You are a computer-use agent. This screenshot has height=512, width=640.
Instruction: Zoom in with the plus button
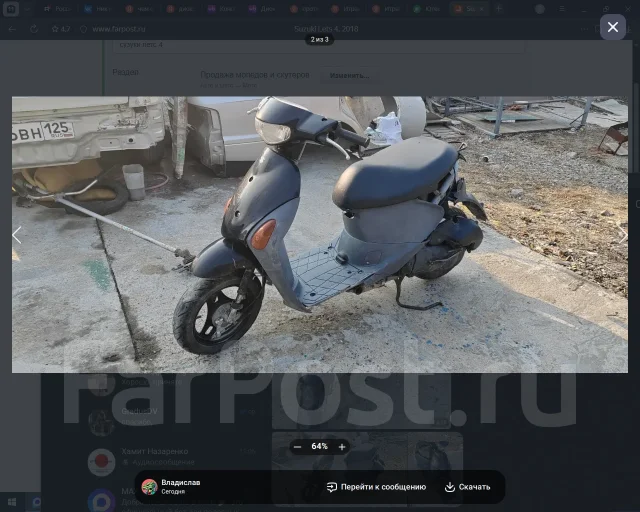[342, 447]
